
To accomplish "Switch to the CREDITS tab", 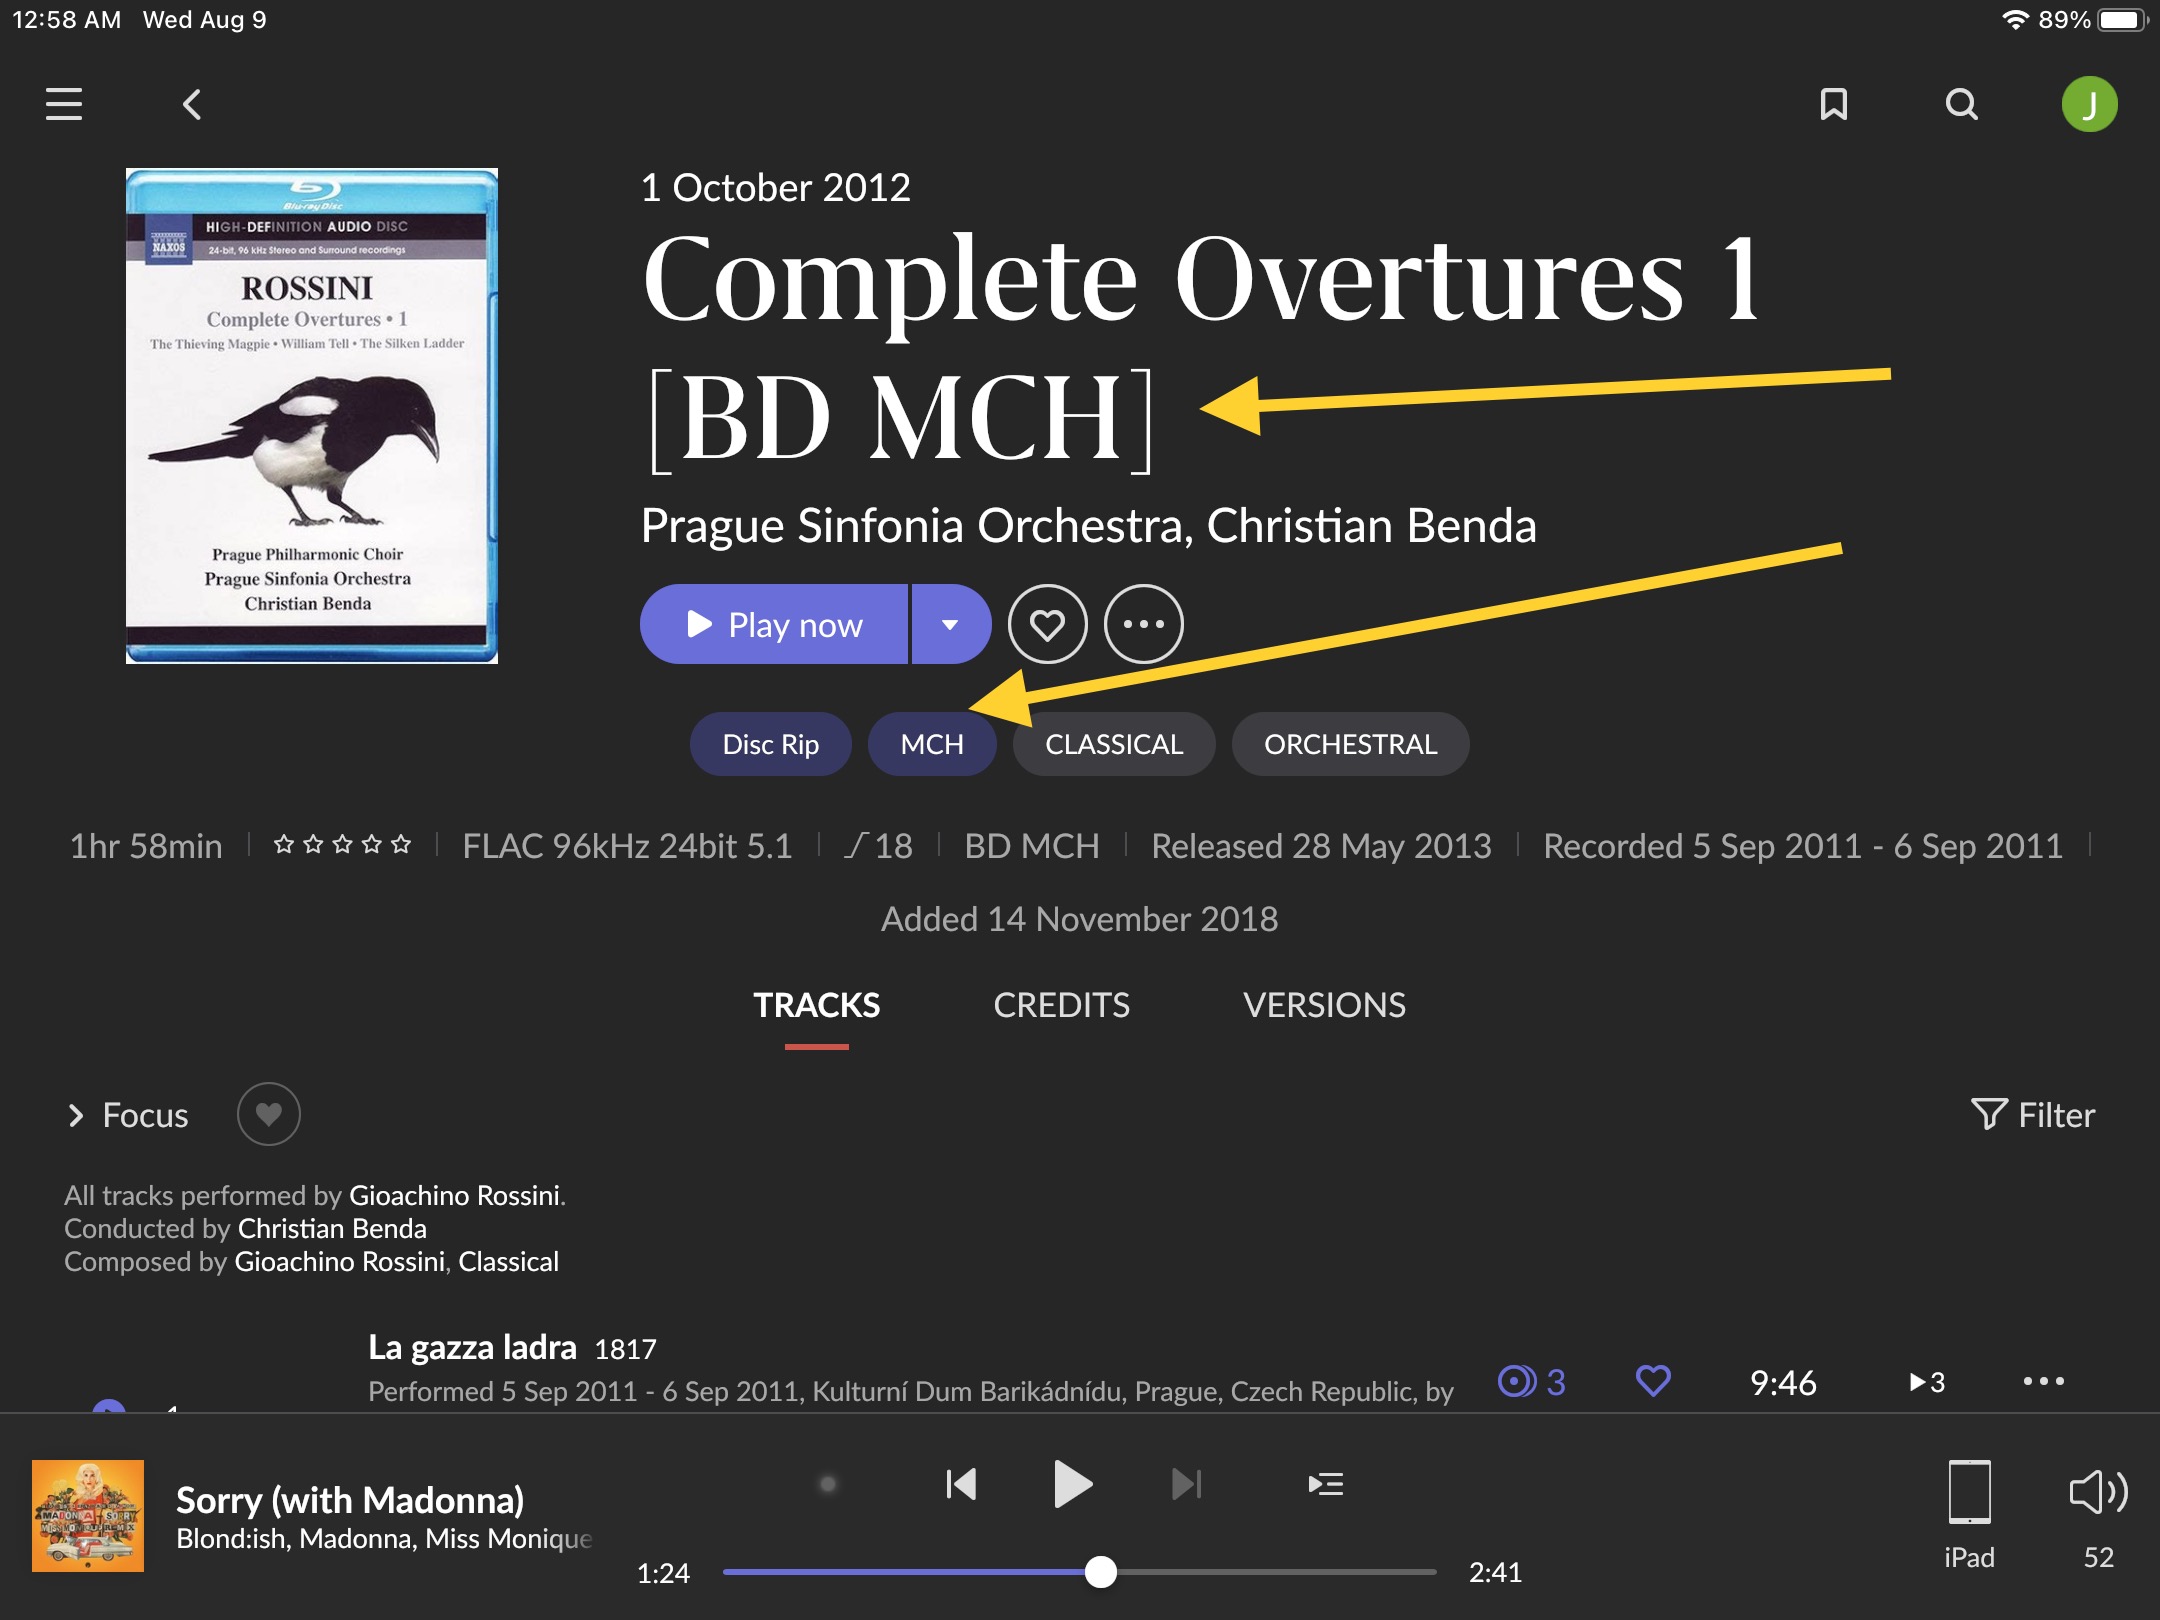I will tap(1061, 1005).
